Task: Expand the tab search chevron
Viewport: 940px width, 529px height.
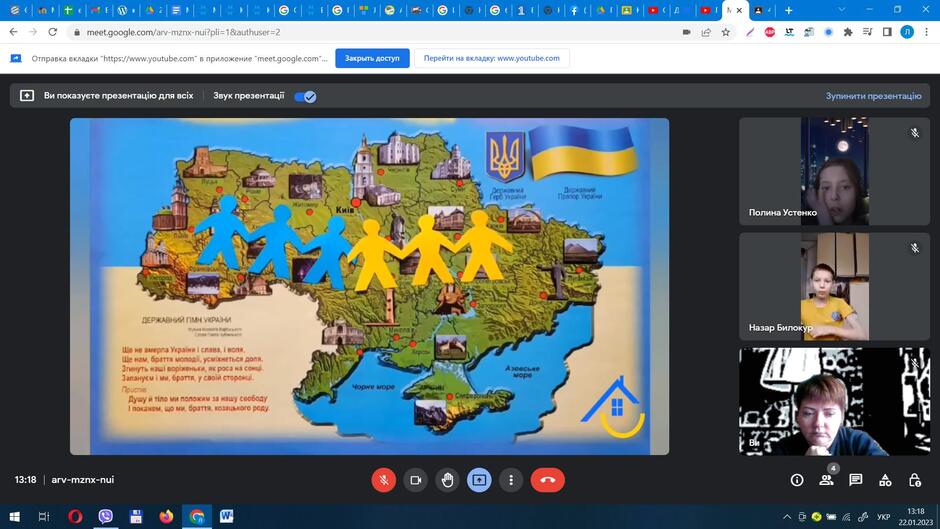Action: [x=842, y=10]
